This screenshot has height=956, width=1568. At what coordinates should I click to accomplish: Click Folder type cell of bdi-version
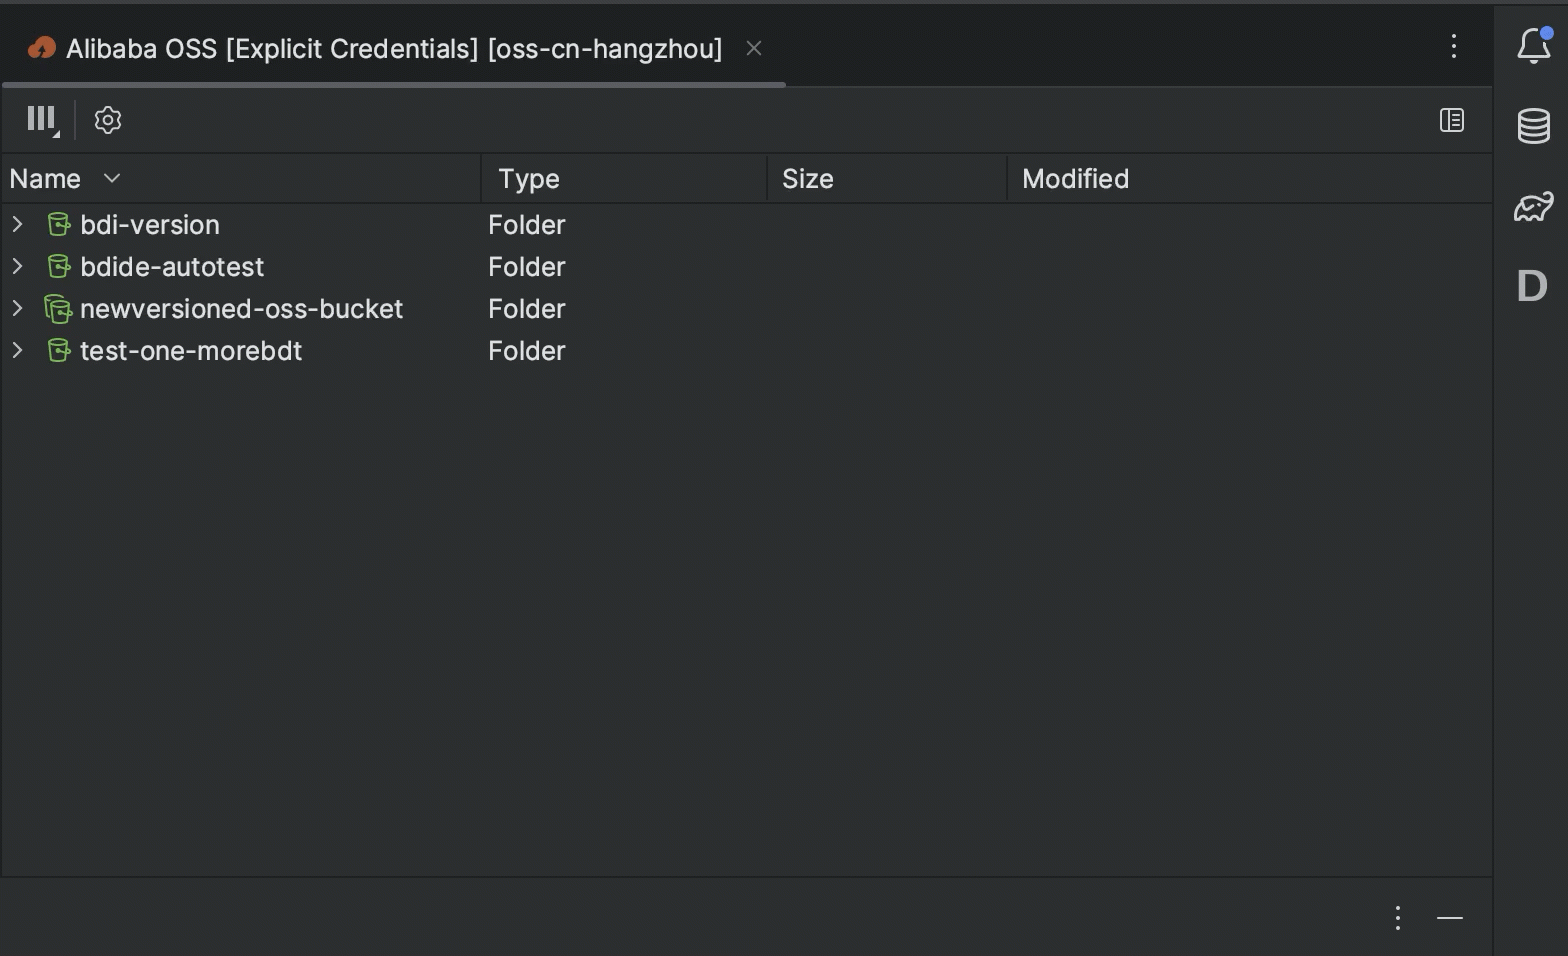pos(527,225)
